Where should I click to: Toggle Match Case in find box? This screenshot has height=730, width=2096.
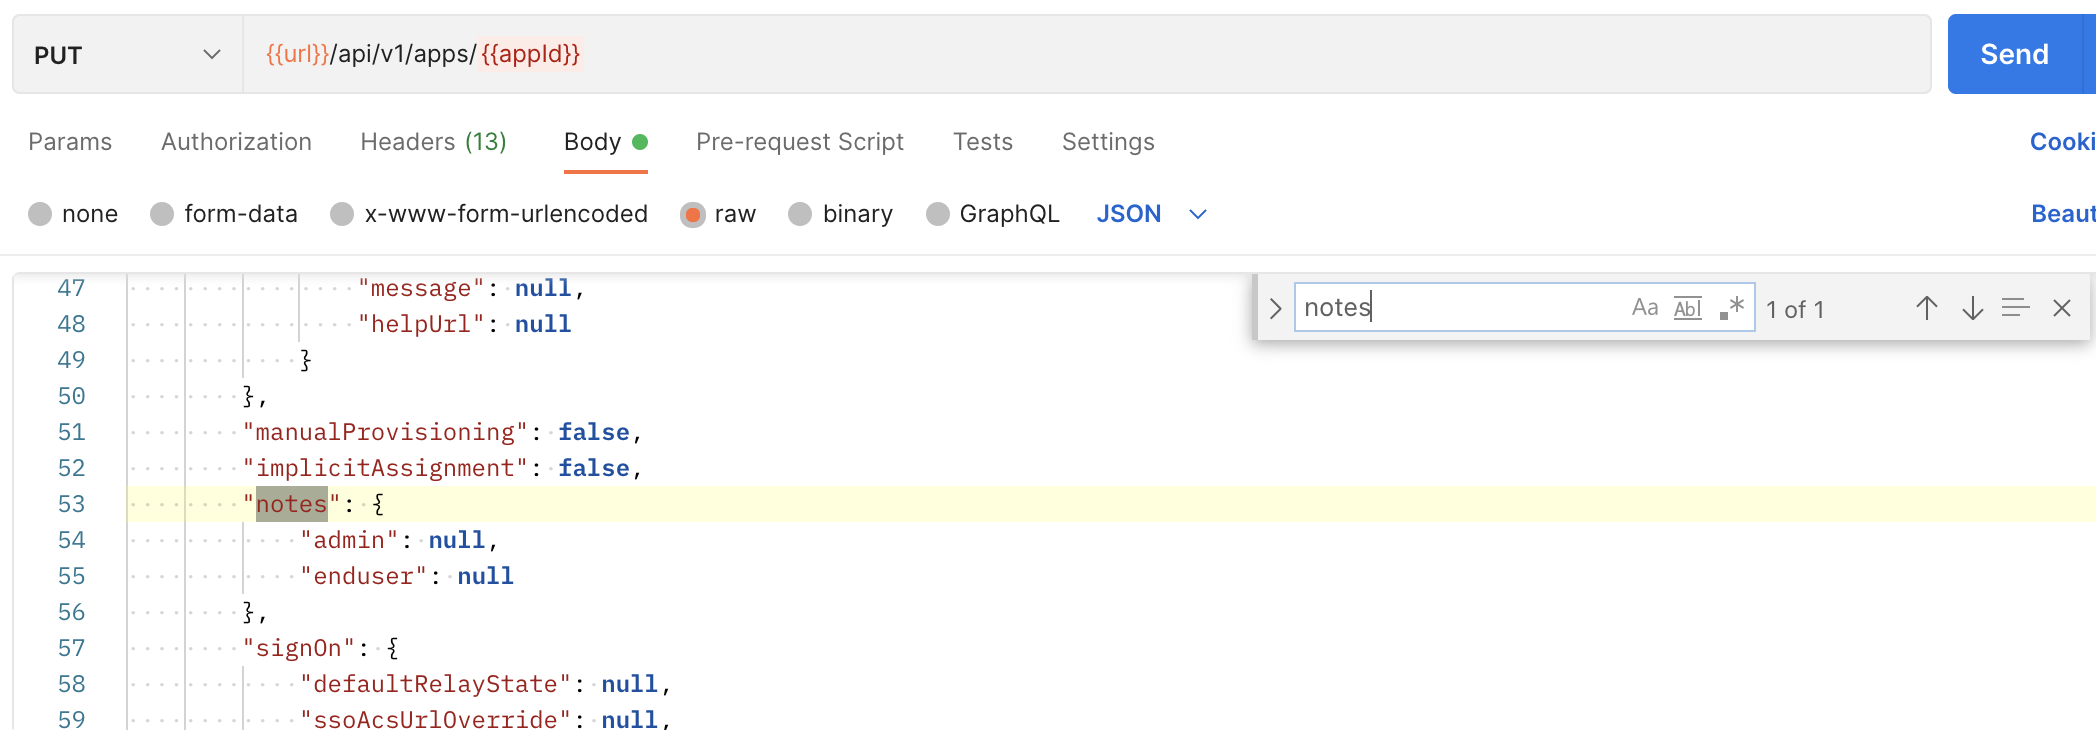tap(1644, 308)
